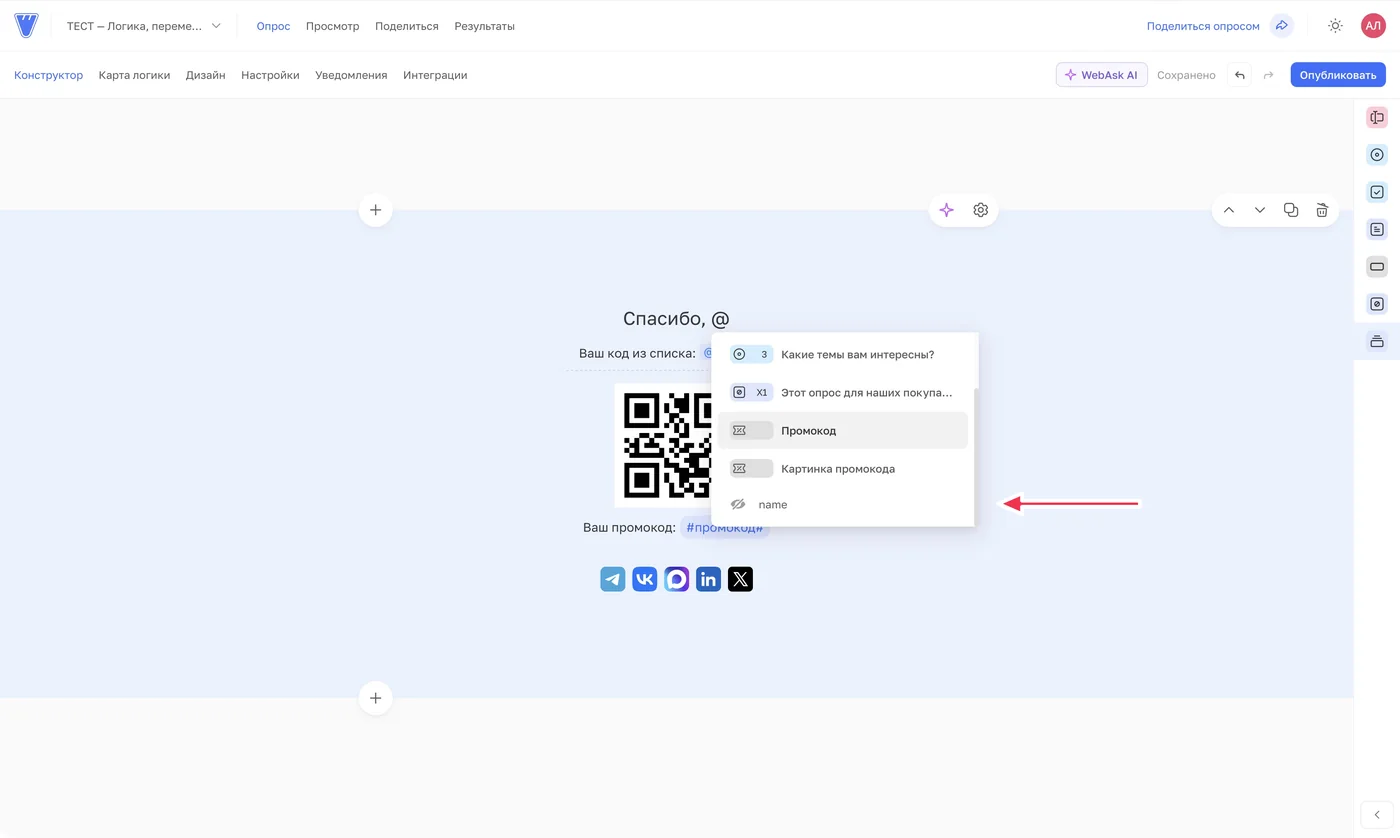Add a button element from the sidebar
Screen dimensions: 1400x838
click(1377, 266)
